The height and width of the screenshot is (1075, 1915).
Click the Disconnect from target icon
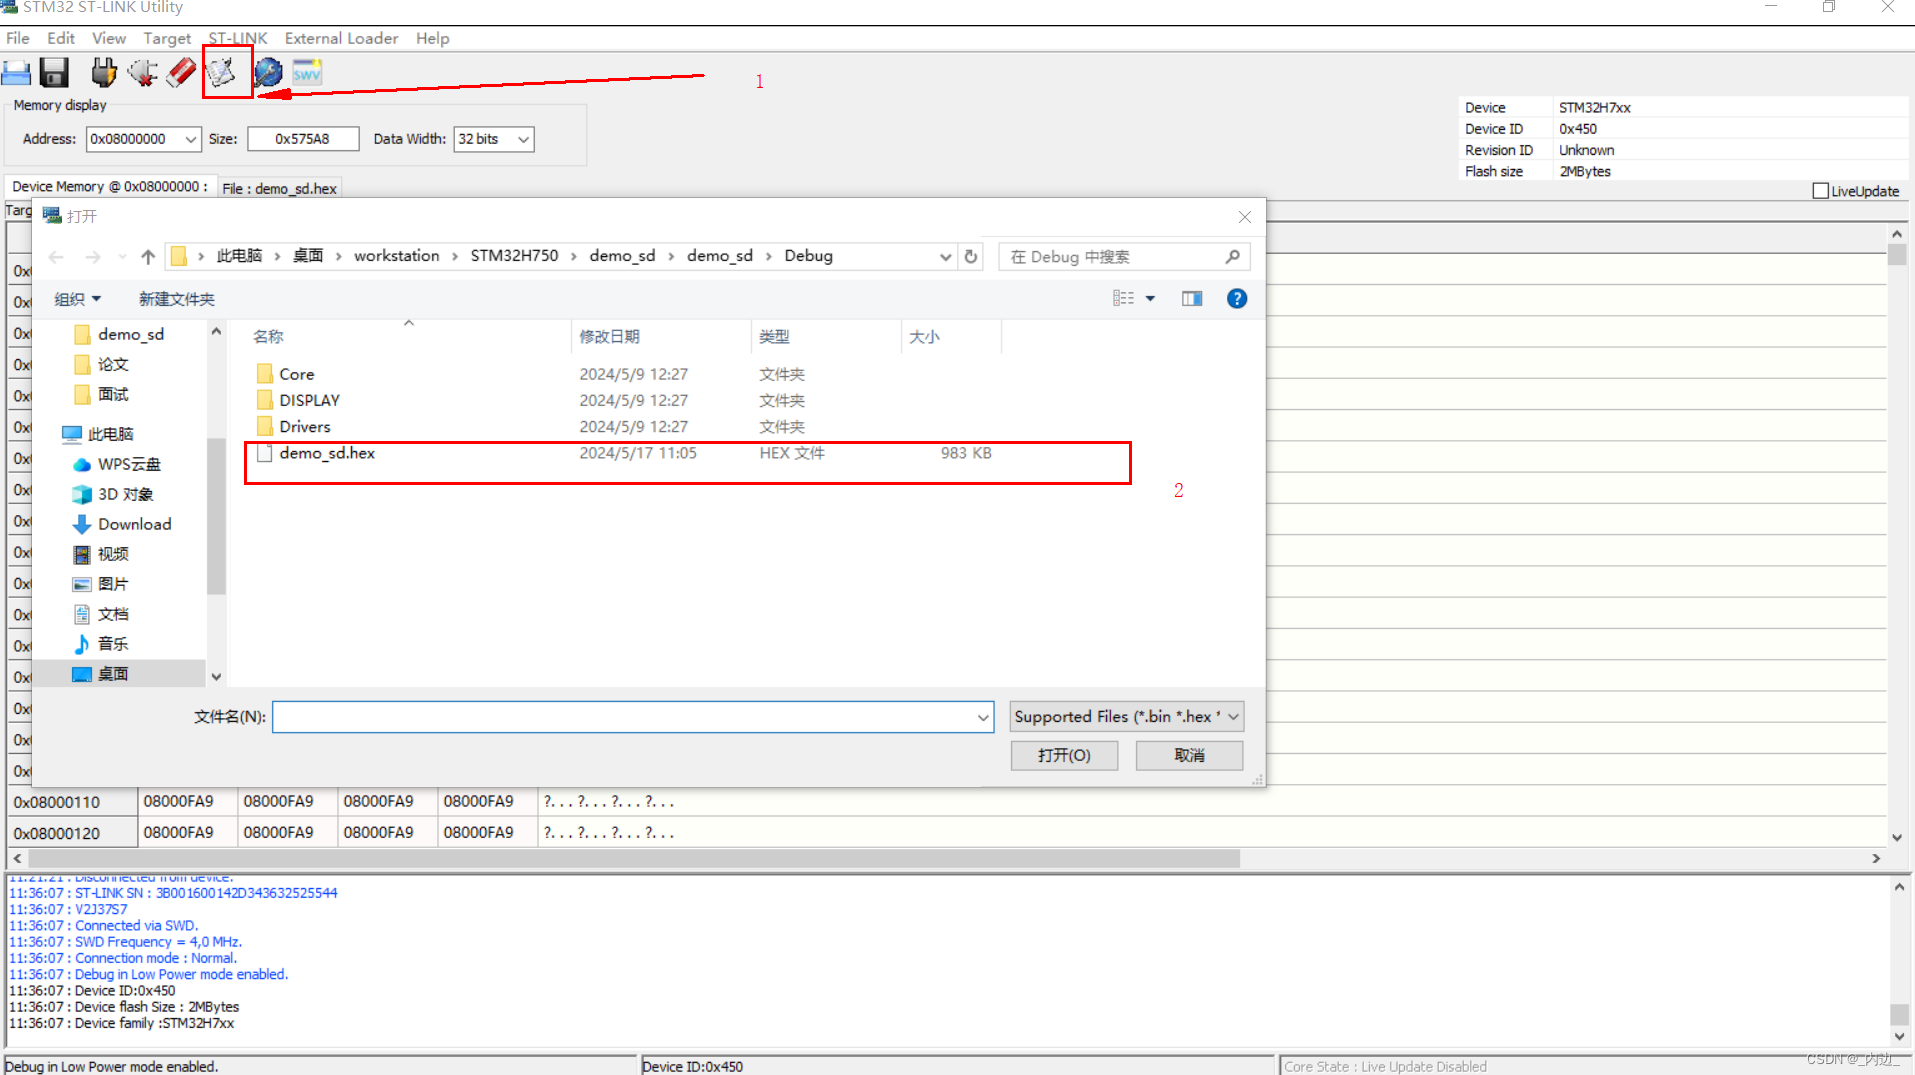(143, 71)
